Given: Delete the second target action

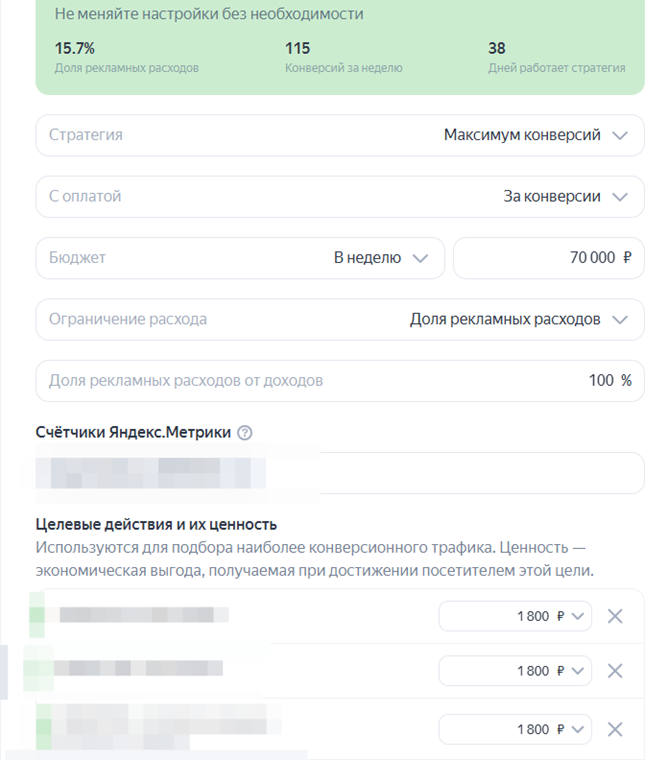Looking at the screenshot, I should point(615,671).
